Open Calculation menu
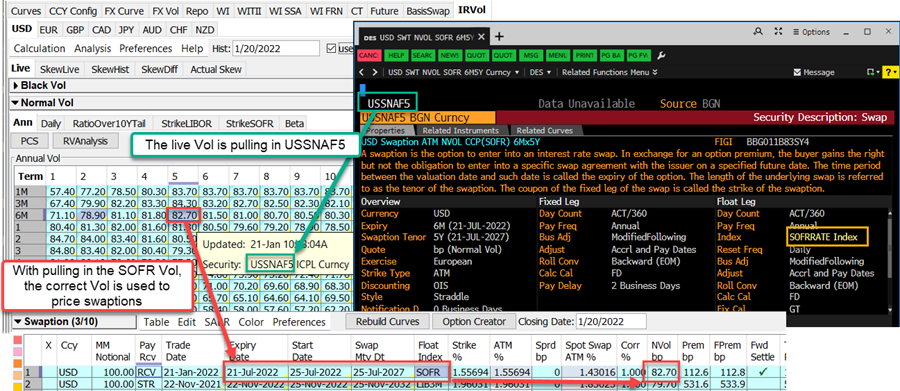900x391 pixels. click(x=40, y=48)
